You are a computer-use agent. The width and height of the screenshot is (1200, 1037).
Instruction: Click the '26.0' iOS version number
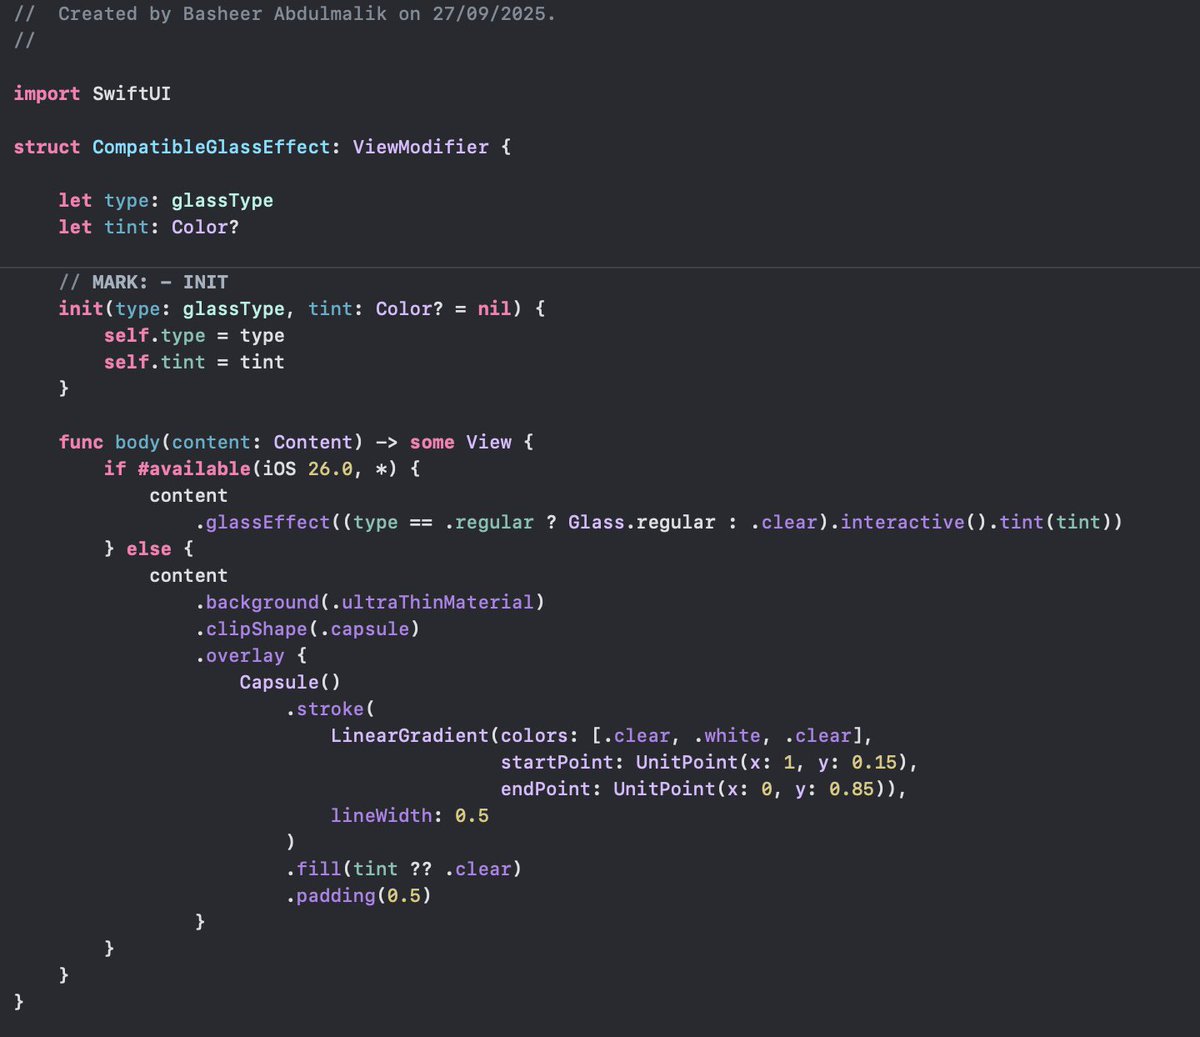click(330, 468)
